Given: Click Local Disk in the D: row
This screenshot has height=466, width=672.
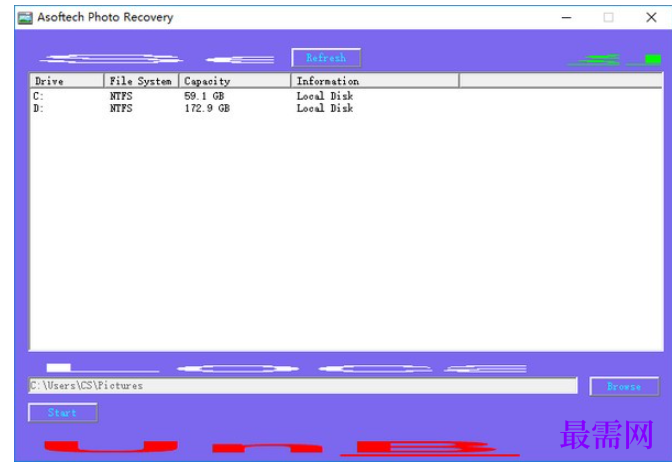Looking at the screenshot, I should click(x=325, y=108).
